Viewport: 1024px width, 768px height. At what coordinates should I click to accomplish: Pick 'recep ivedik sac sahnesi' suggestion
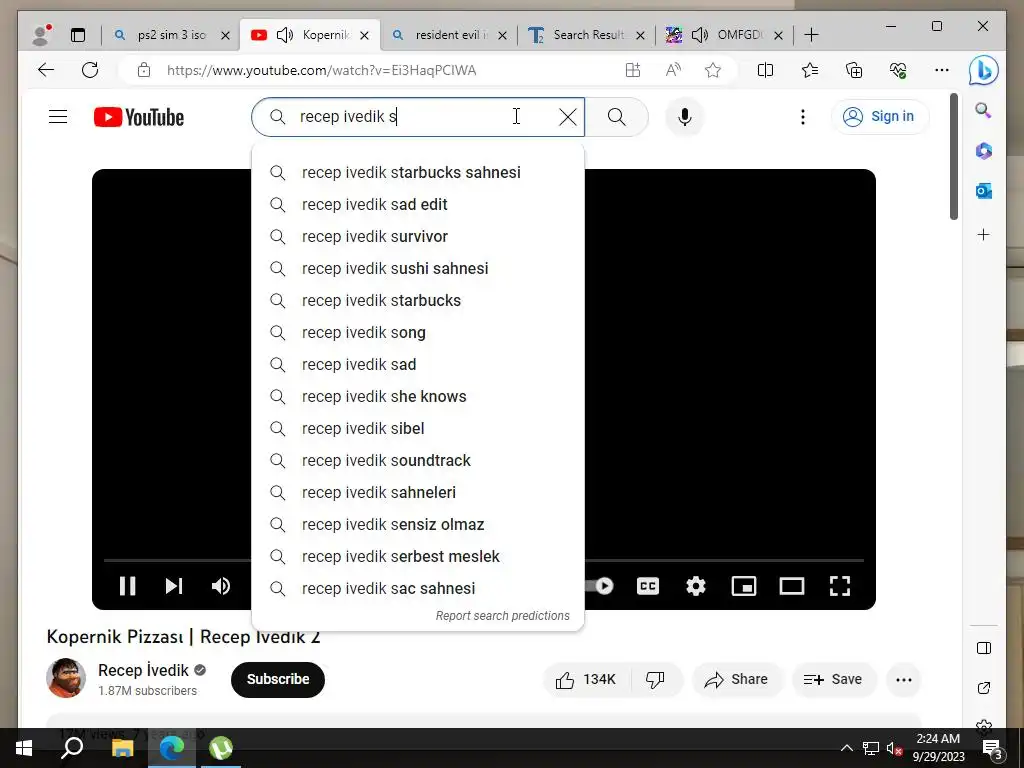click(418, 588)
